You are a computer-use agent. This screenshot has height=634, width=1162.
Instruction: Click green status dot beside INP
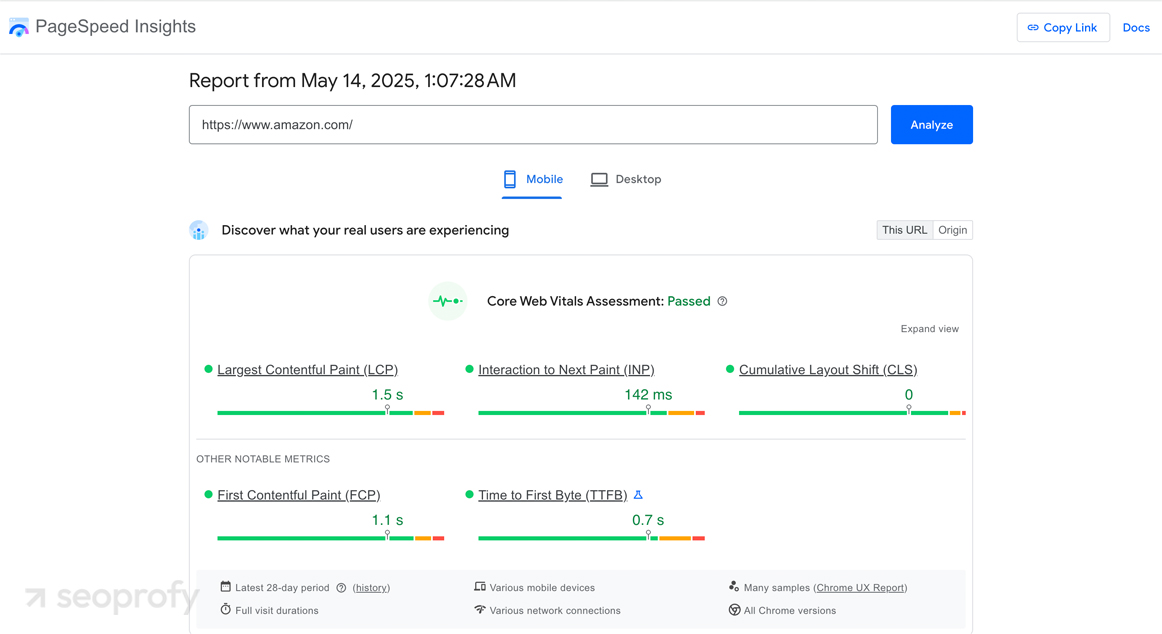(x=469, y=369)
